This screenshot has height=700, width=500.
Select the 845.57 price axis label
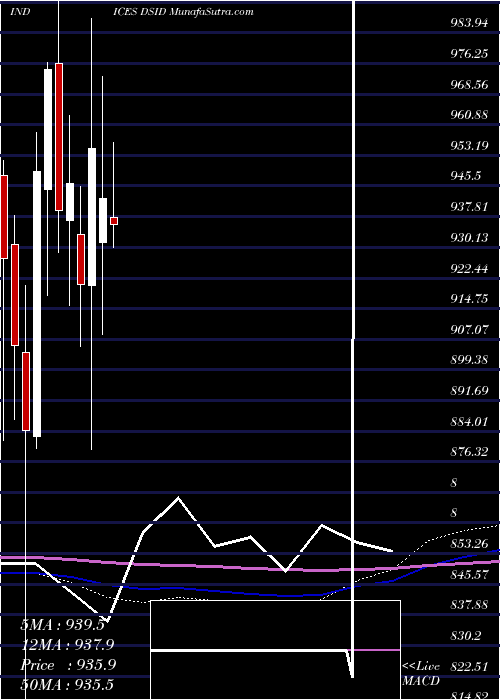tap(469, 574)
